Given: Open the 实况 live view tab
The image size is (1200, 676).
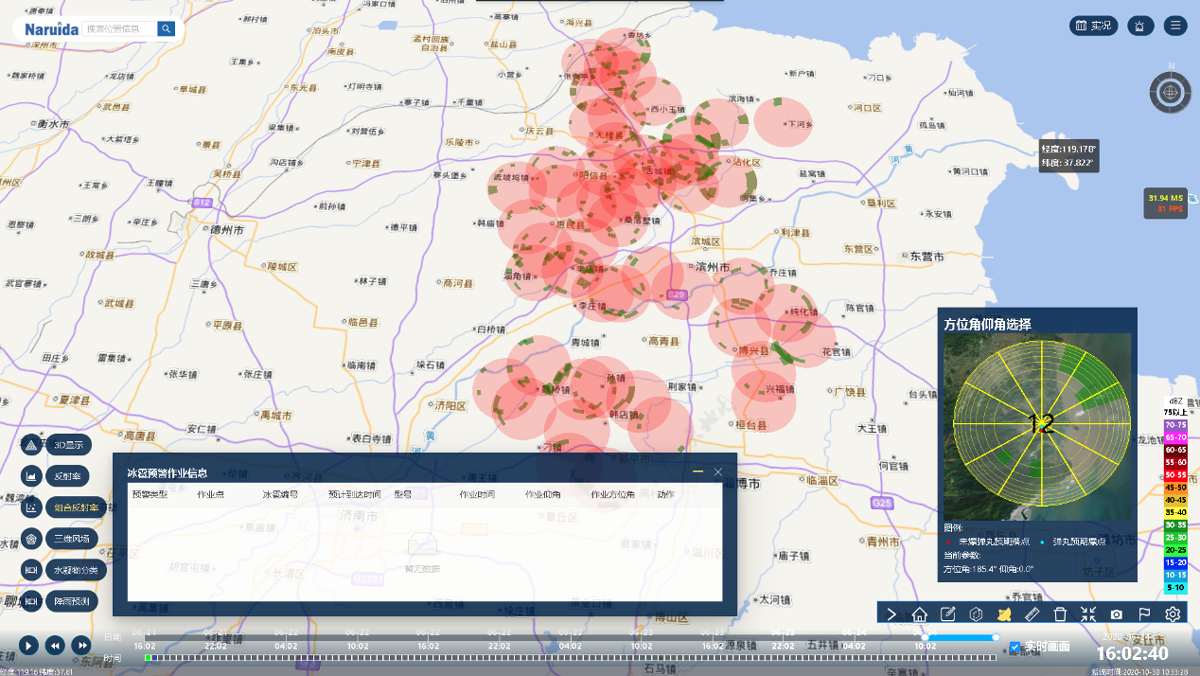Looking at the screenshot, I should (x=1093, y=26).
